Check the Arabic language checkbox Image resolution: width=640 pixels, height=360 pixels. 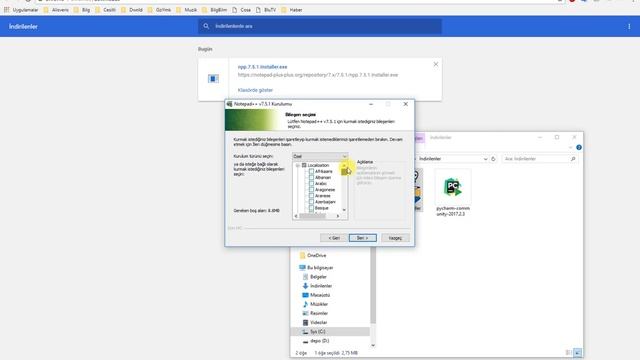[x=311, y=184]
